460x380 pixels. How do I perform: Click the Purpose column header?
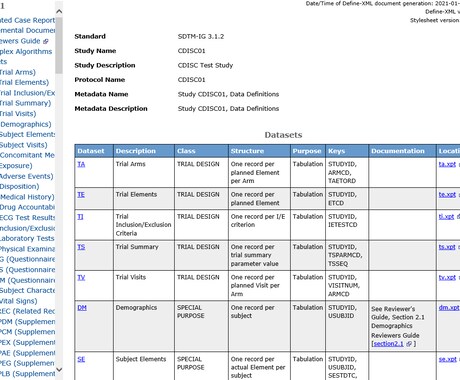click(x=308, y=151)
